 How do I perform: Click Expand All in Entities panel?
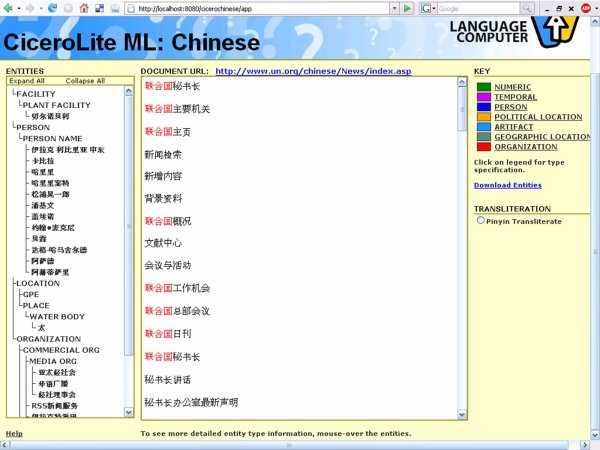coord(27,81)
